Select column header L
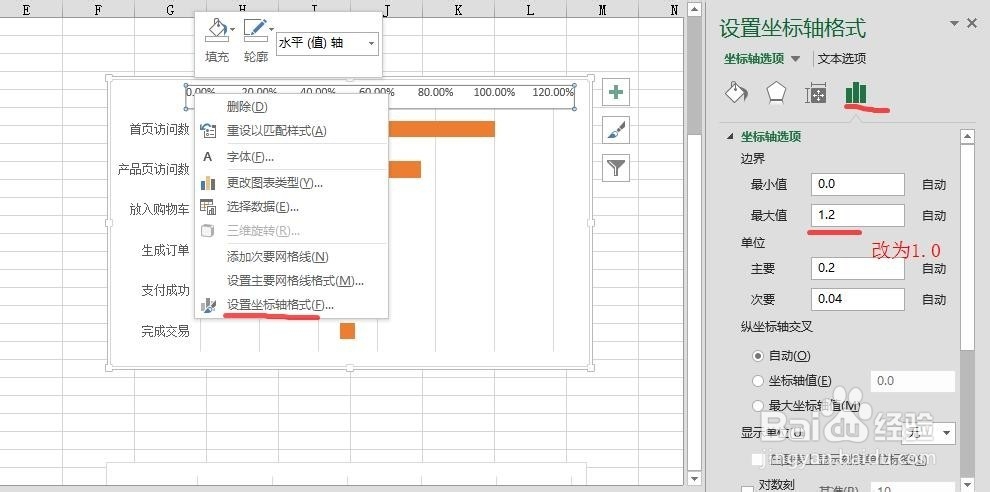990x492 pixels. point(530,9)
